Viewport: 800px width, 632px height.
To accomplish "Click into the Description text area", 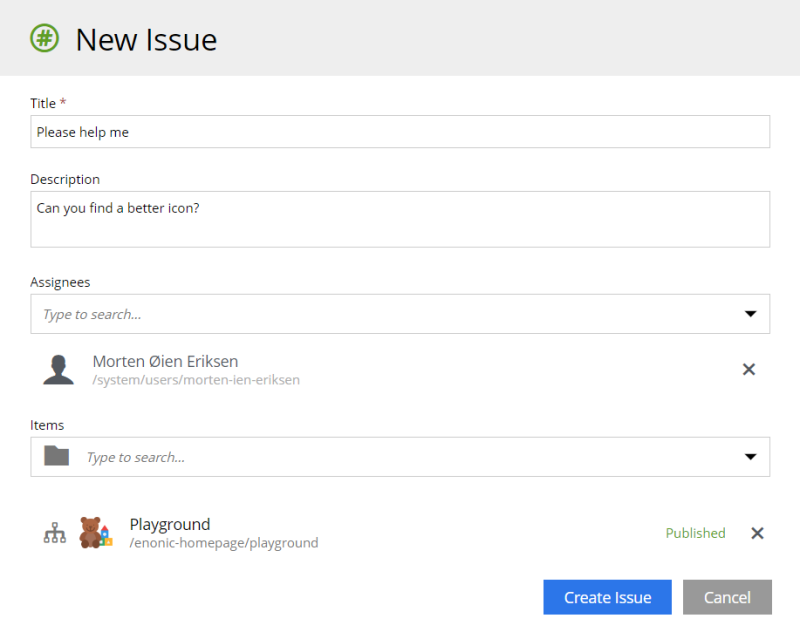I will click(400, 219).
